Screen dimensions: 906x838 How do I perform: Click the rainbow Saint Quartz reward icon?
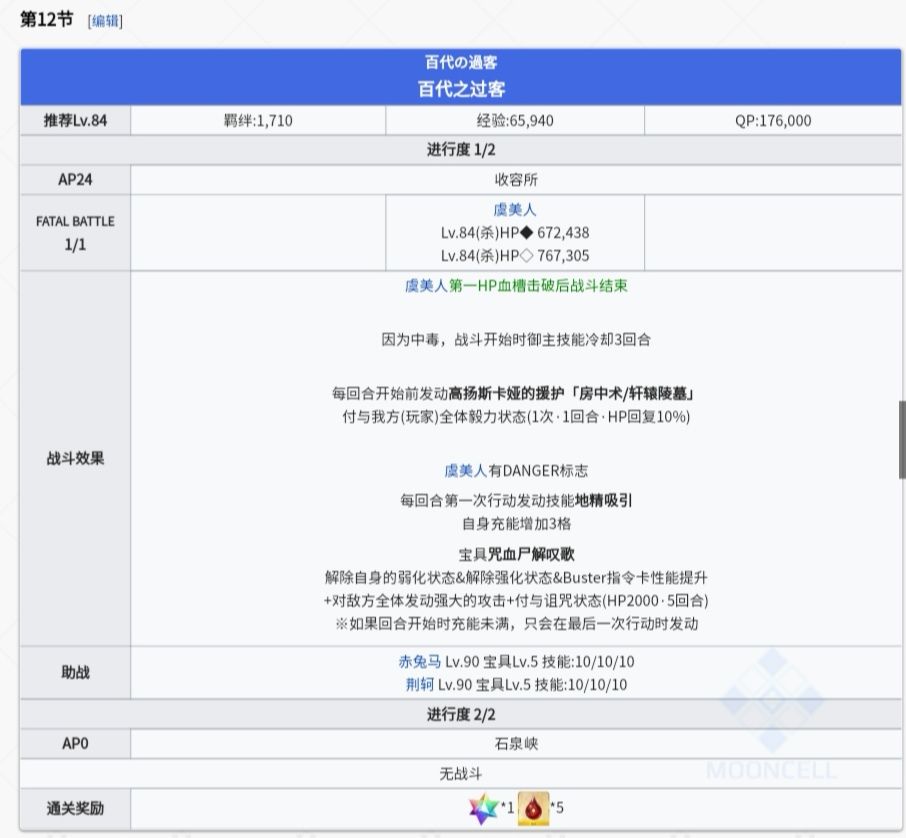click(484, 808)
